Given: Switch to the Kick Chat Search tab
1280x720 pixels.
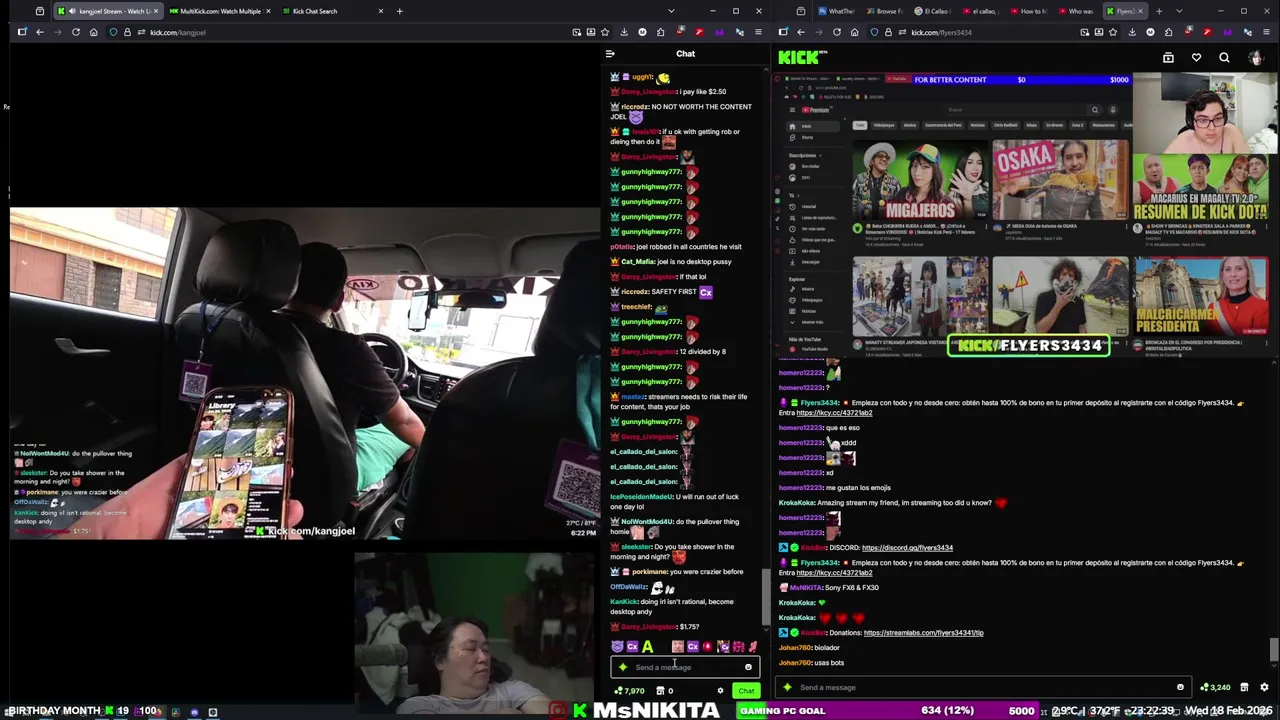Looking at the screenshot, I should (330, 11).
